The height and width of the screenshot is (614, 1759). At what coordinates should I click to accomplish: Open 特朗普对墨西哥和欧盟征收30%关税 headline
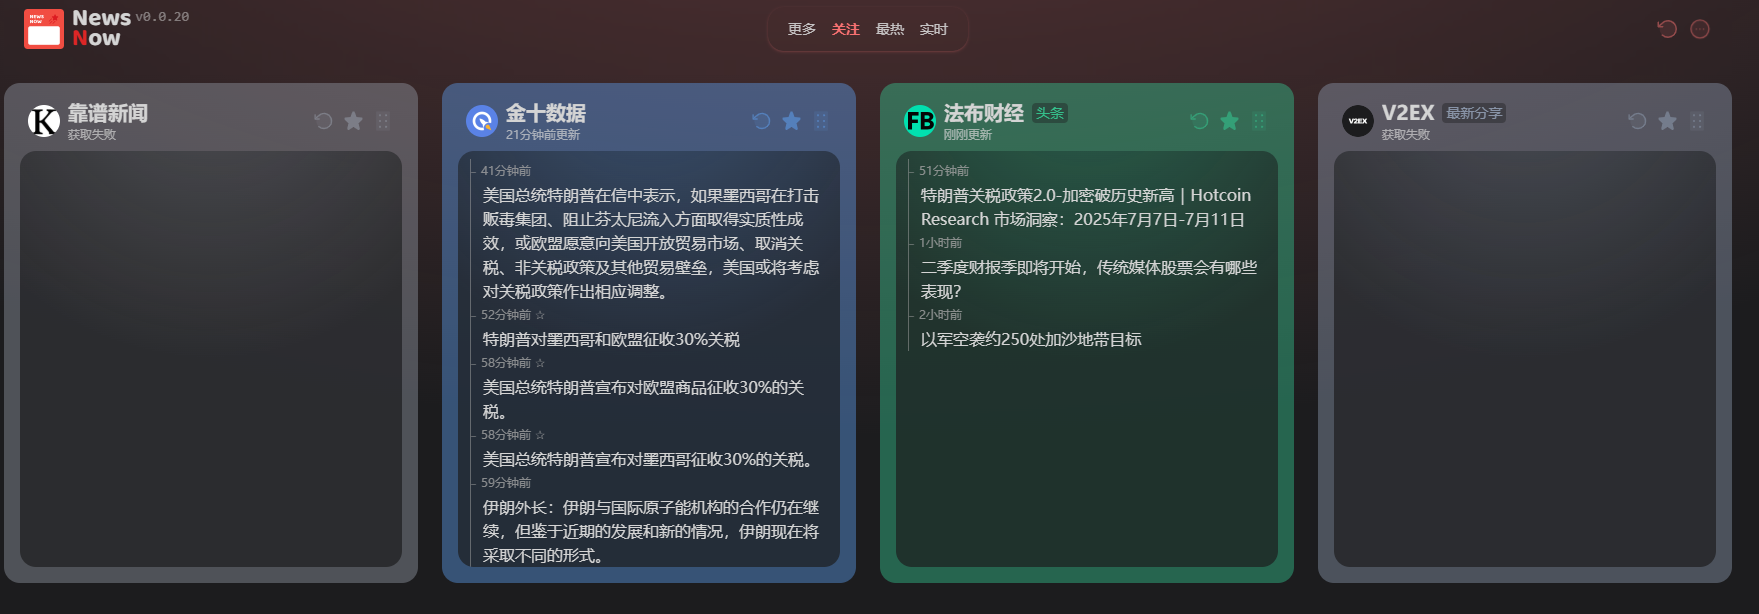(x=611, y=339)
